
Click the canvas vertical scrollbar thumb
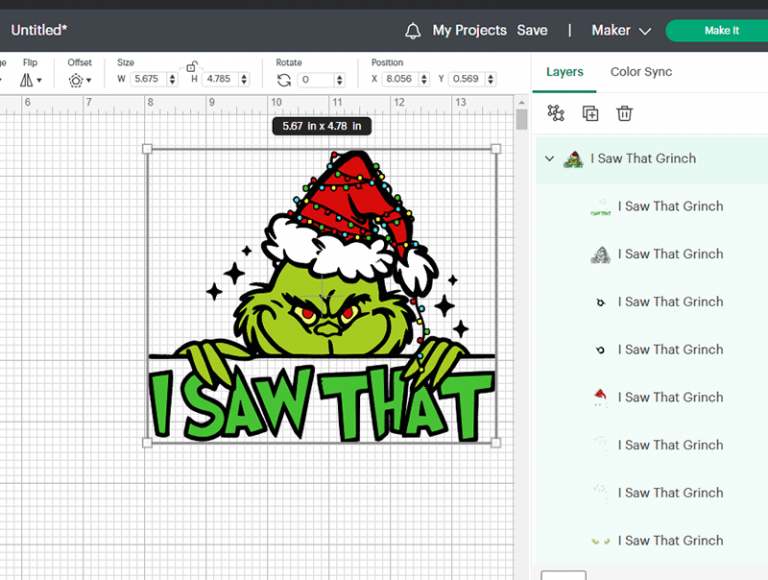click(521, 120)
